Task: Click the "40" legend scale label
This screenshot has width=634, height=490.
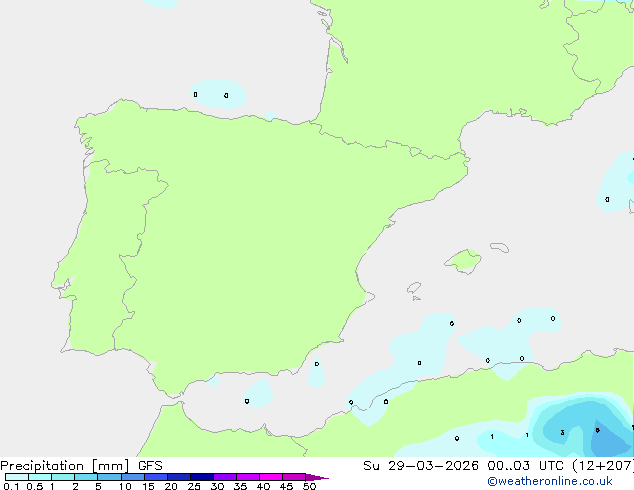Action: coord(263,486)
